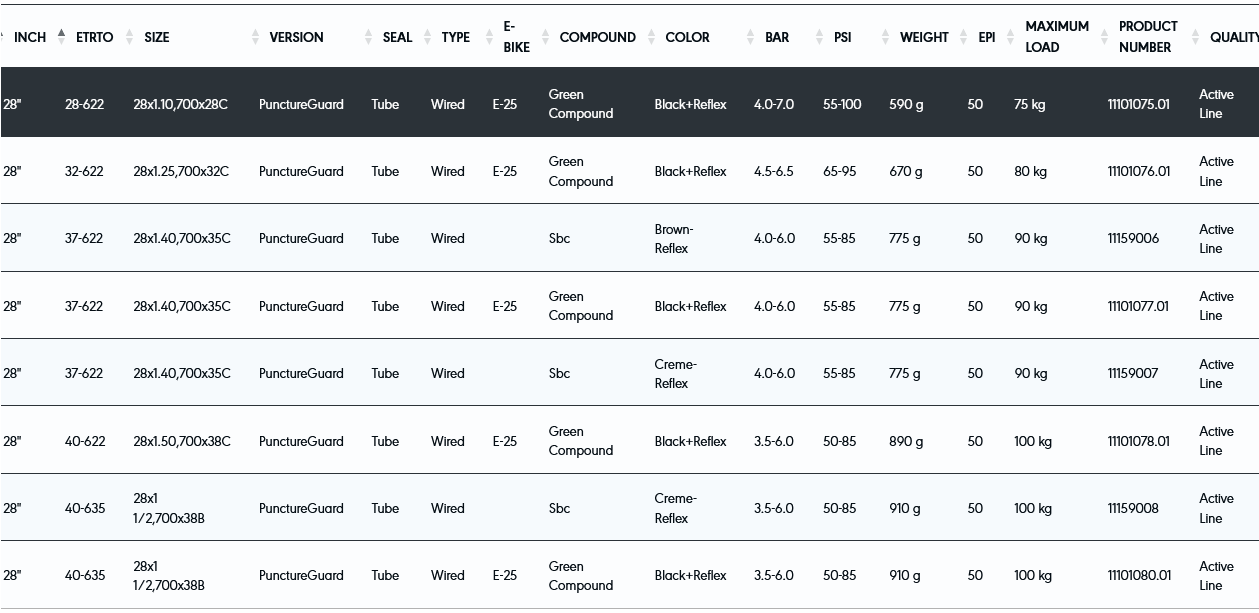Click the 32-622 ETRTO cell
This screenshot has height=613, width=1259.
pyautogui.click(x=84, y=172)
